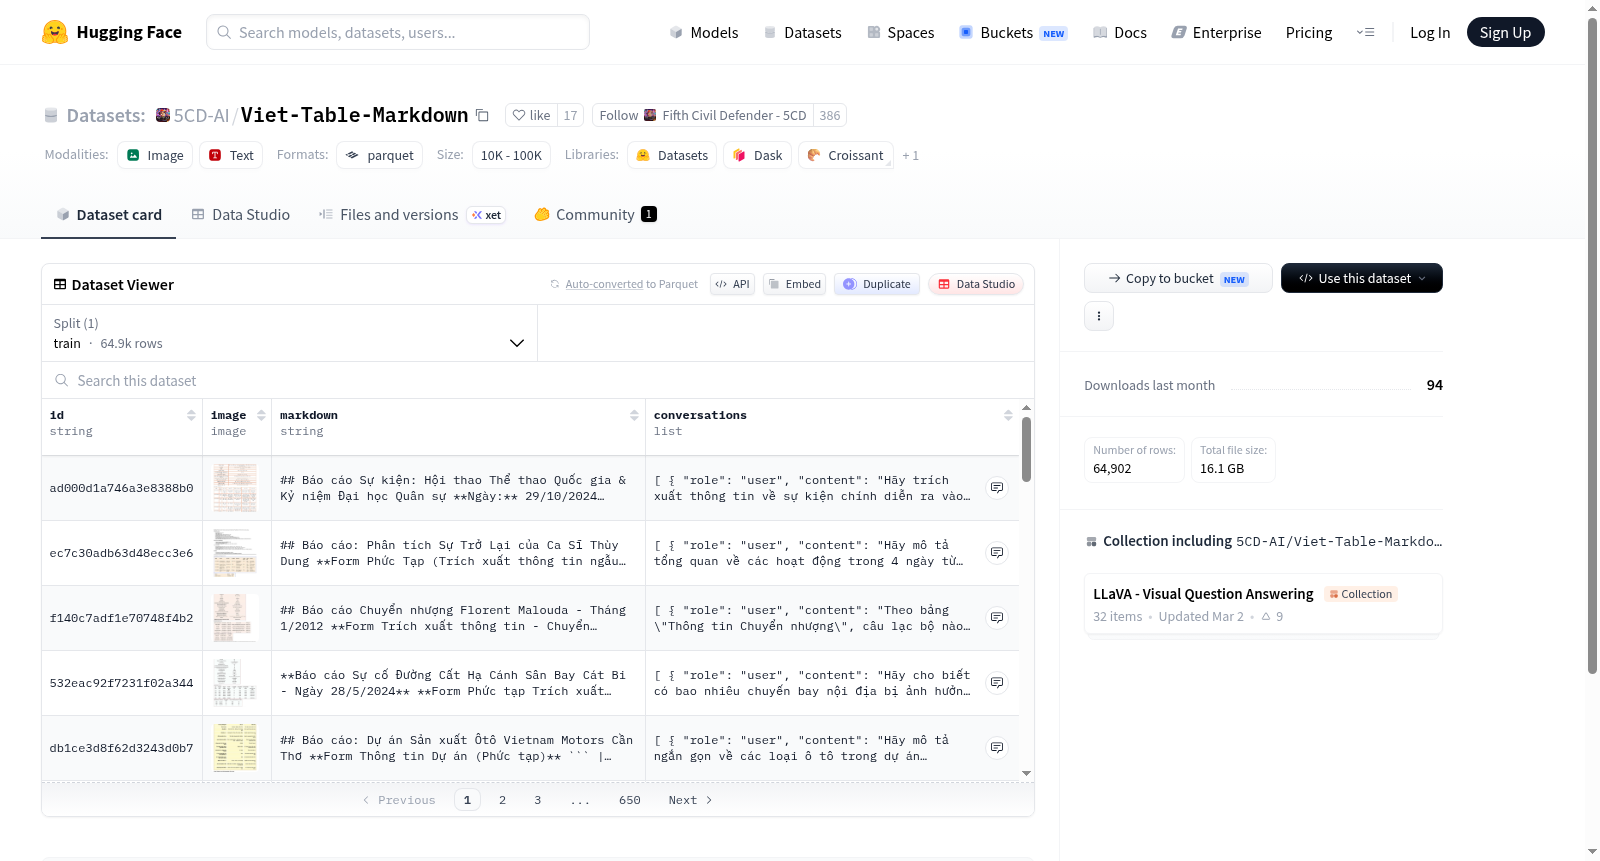Select the Image modality tag

[x=155, y=155]
